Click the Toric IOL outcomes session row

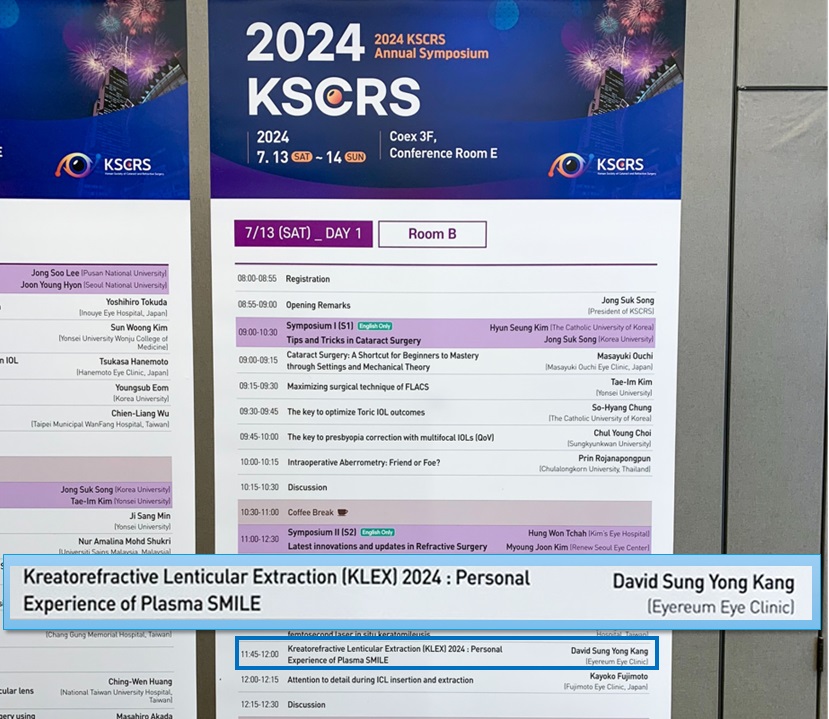[355, 412]
